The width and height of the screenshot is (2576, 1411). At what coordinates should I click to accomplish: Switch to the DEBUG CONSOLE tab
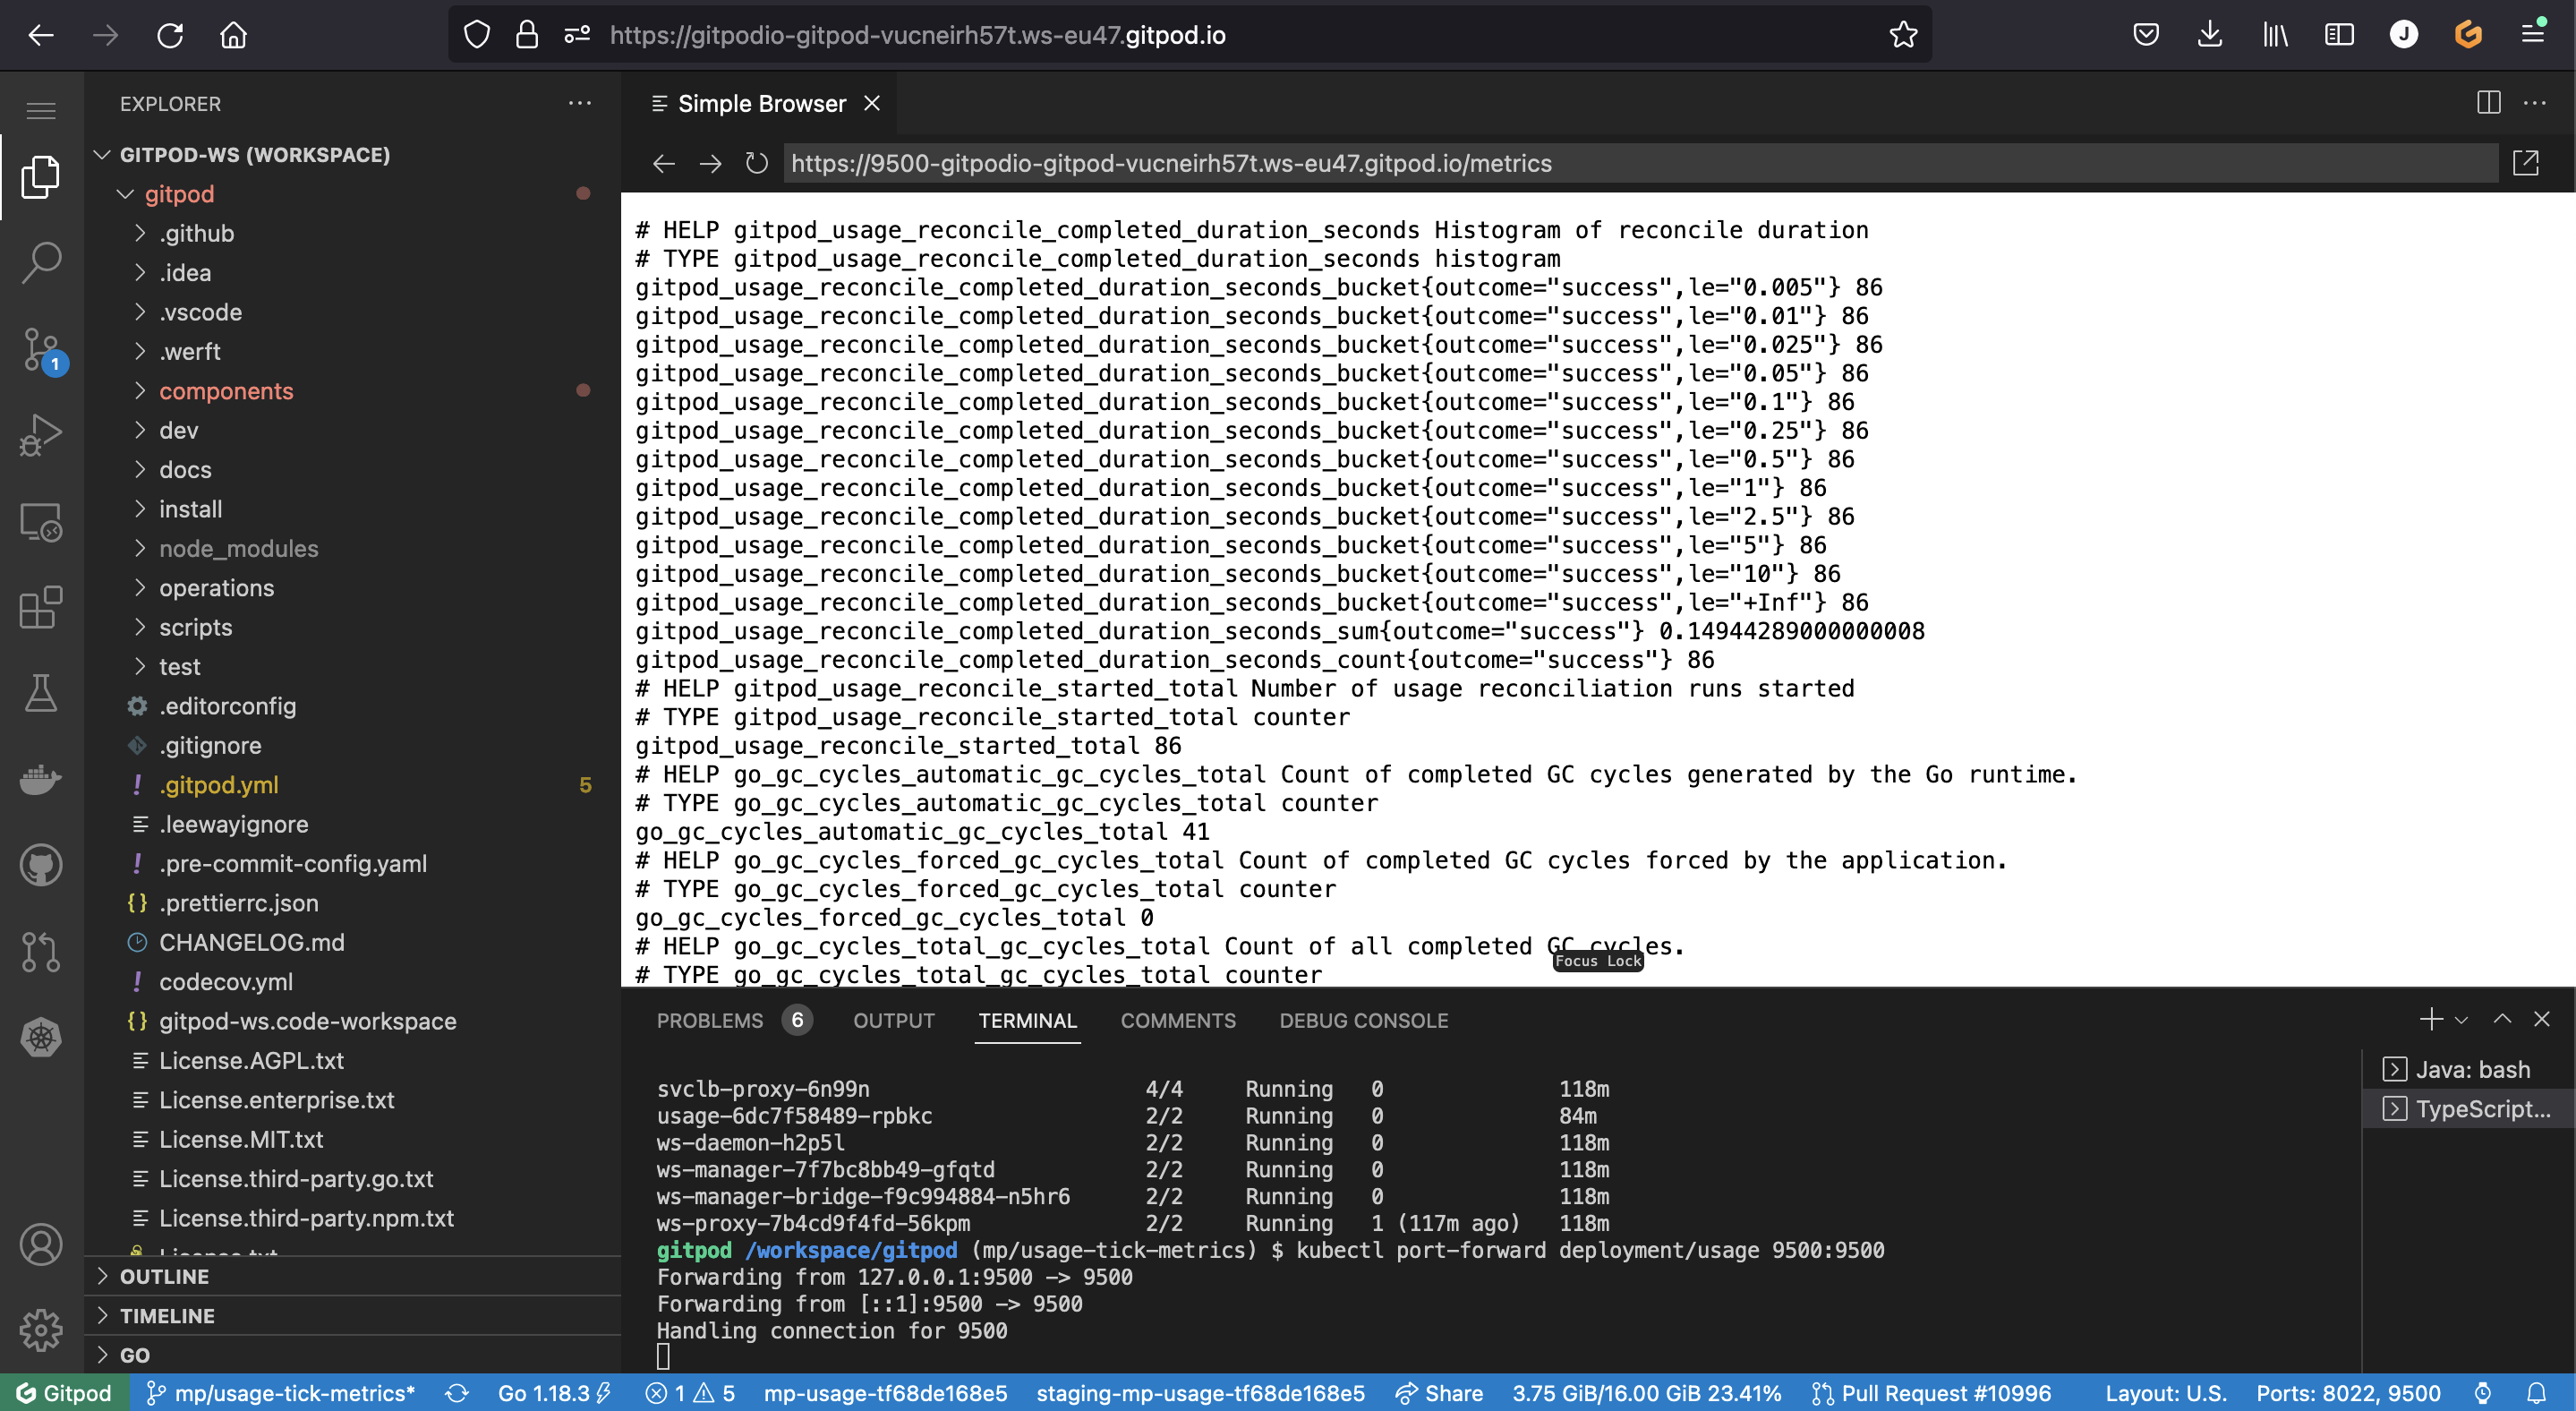pos(1364,1020)
